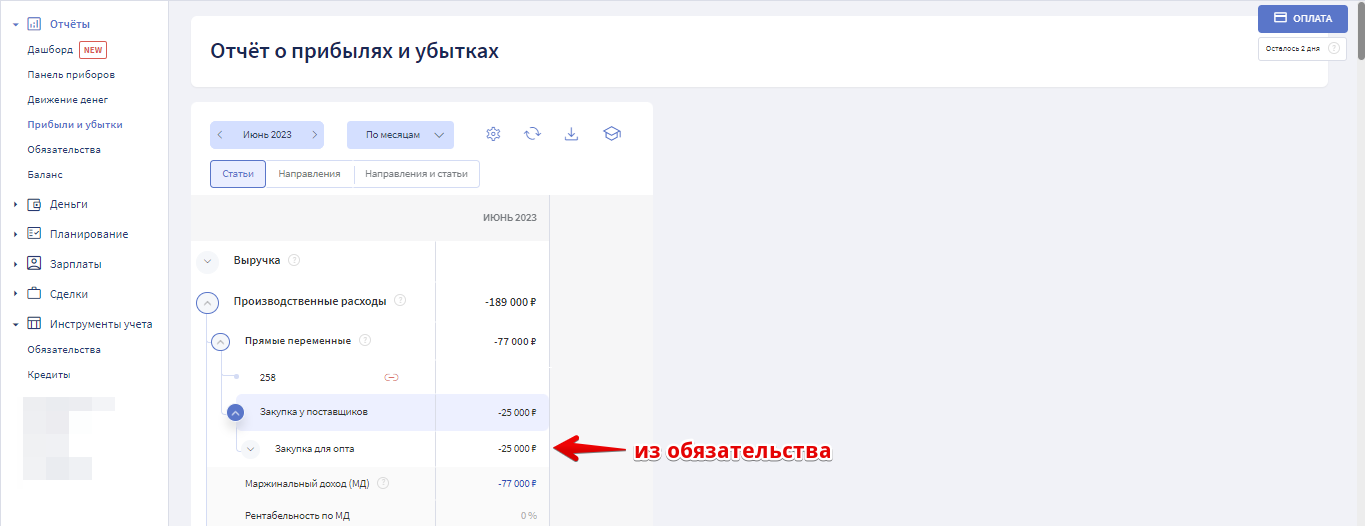Open Кредиты in the sidebar

point(49,375)
